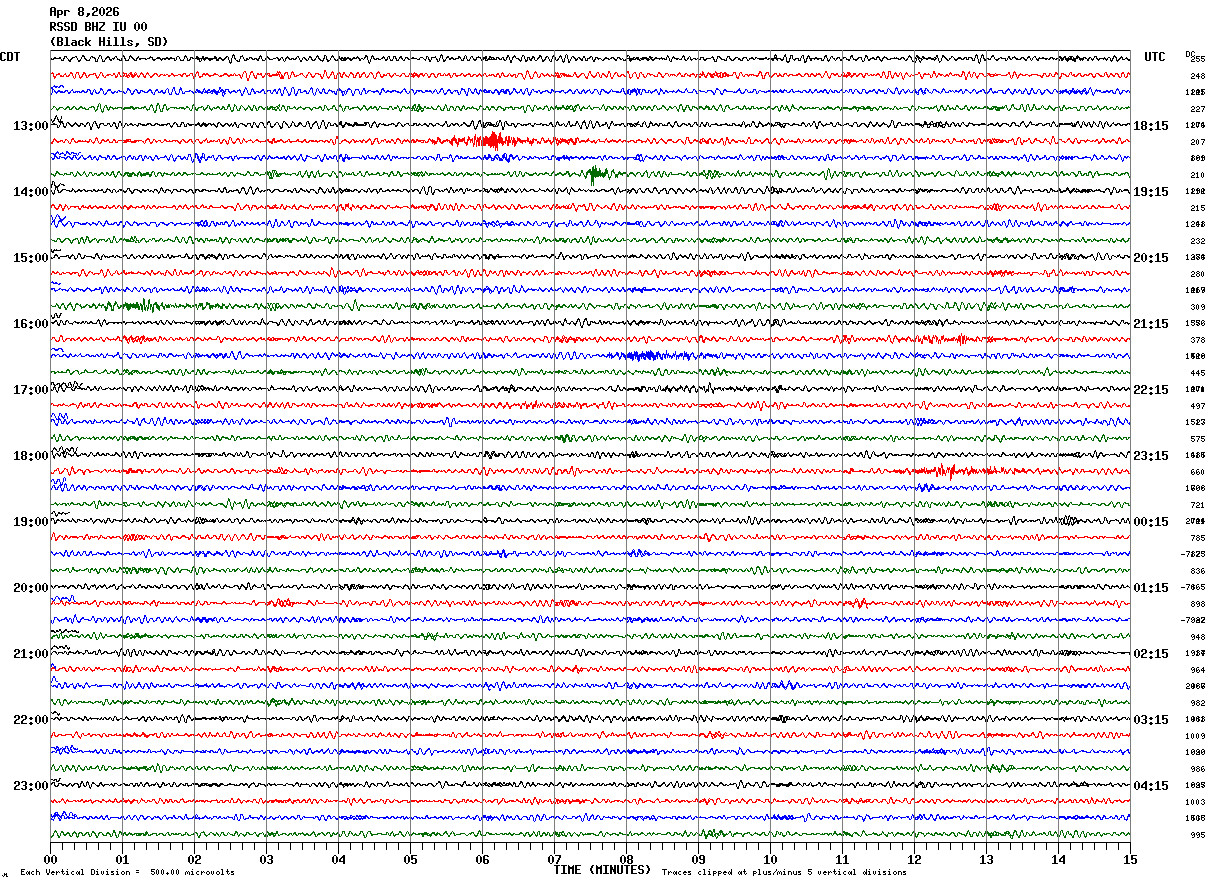
Task: Click the DC offset value 445
Action: pyautogui.click(x=1197, y=373)
